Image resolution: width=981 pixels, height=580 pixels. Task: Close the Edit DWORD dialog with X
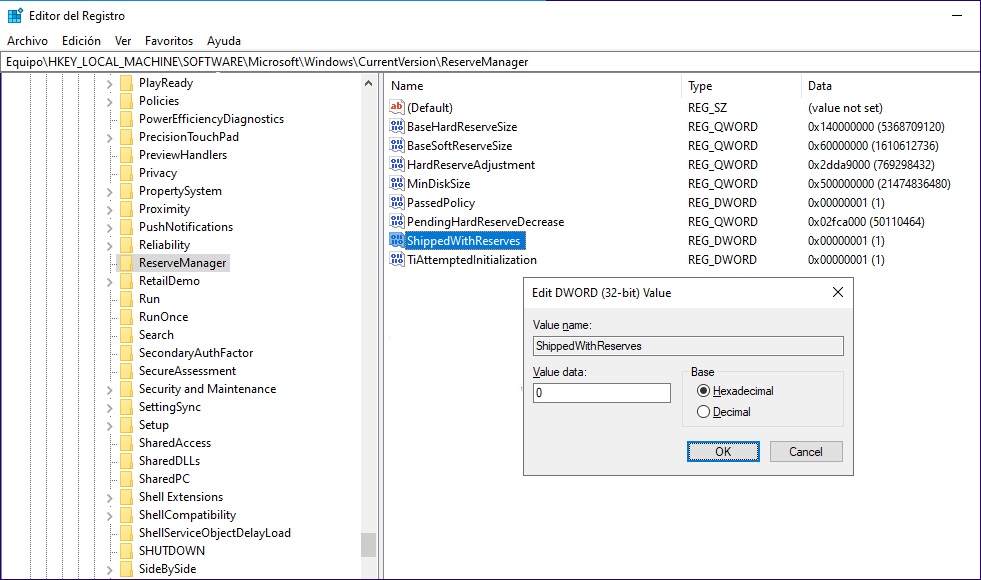coord(838,292)
